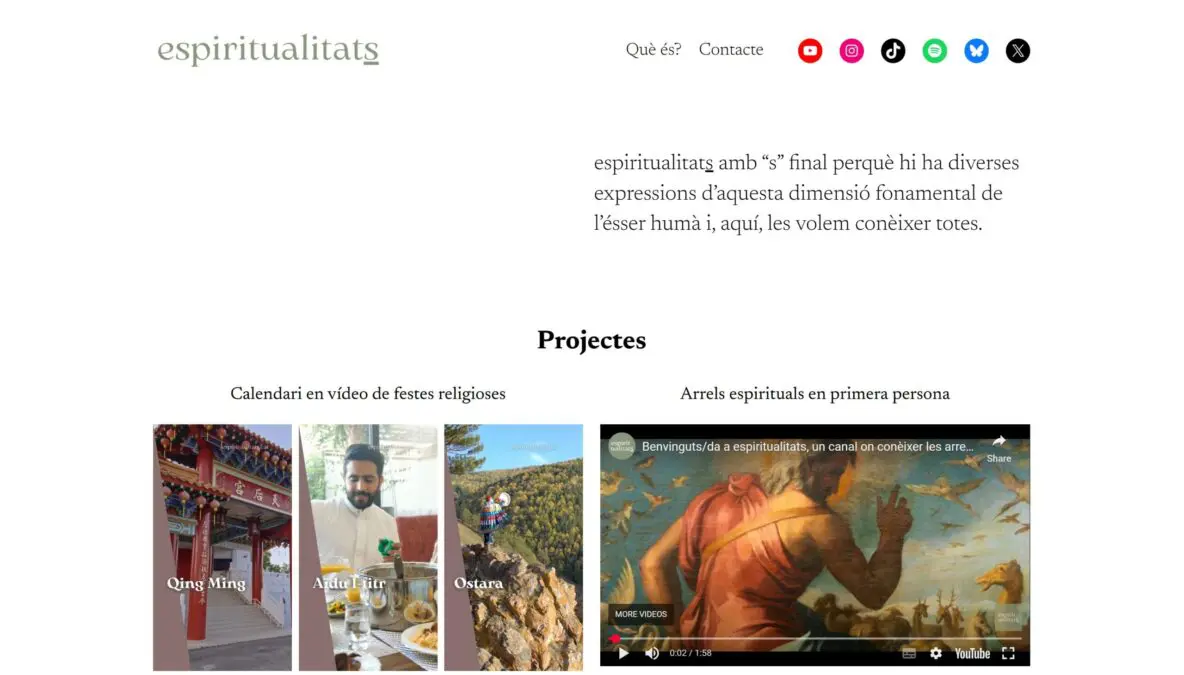Click the MORE VIDEOS button
1184x675 pixels.
click(640, 614)
